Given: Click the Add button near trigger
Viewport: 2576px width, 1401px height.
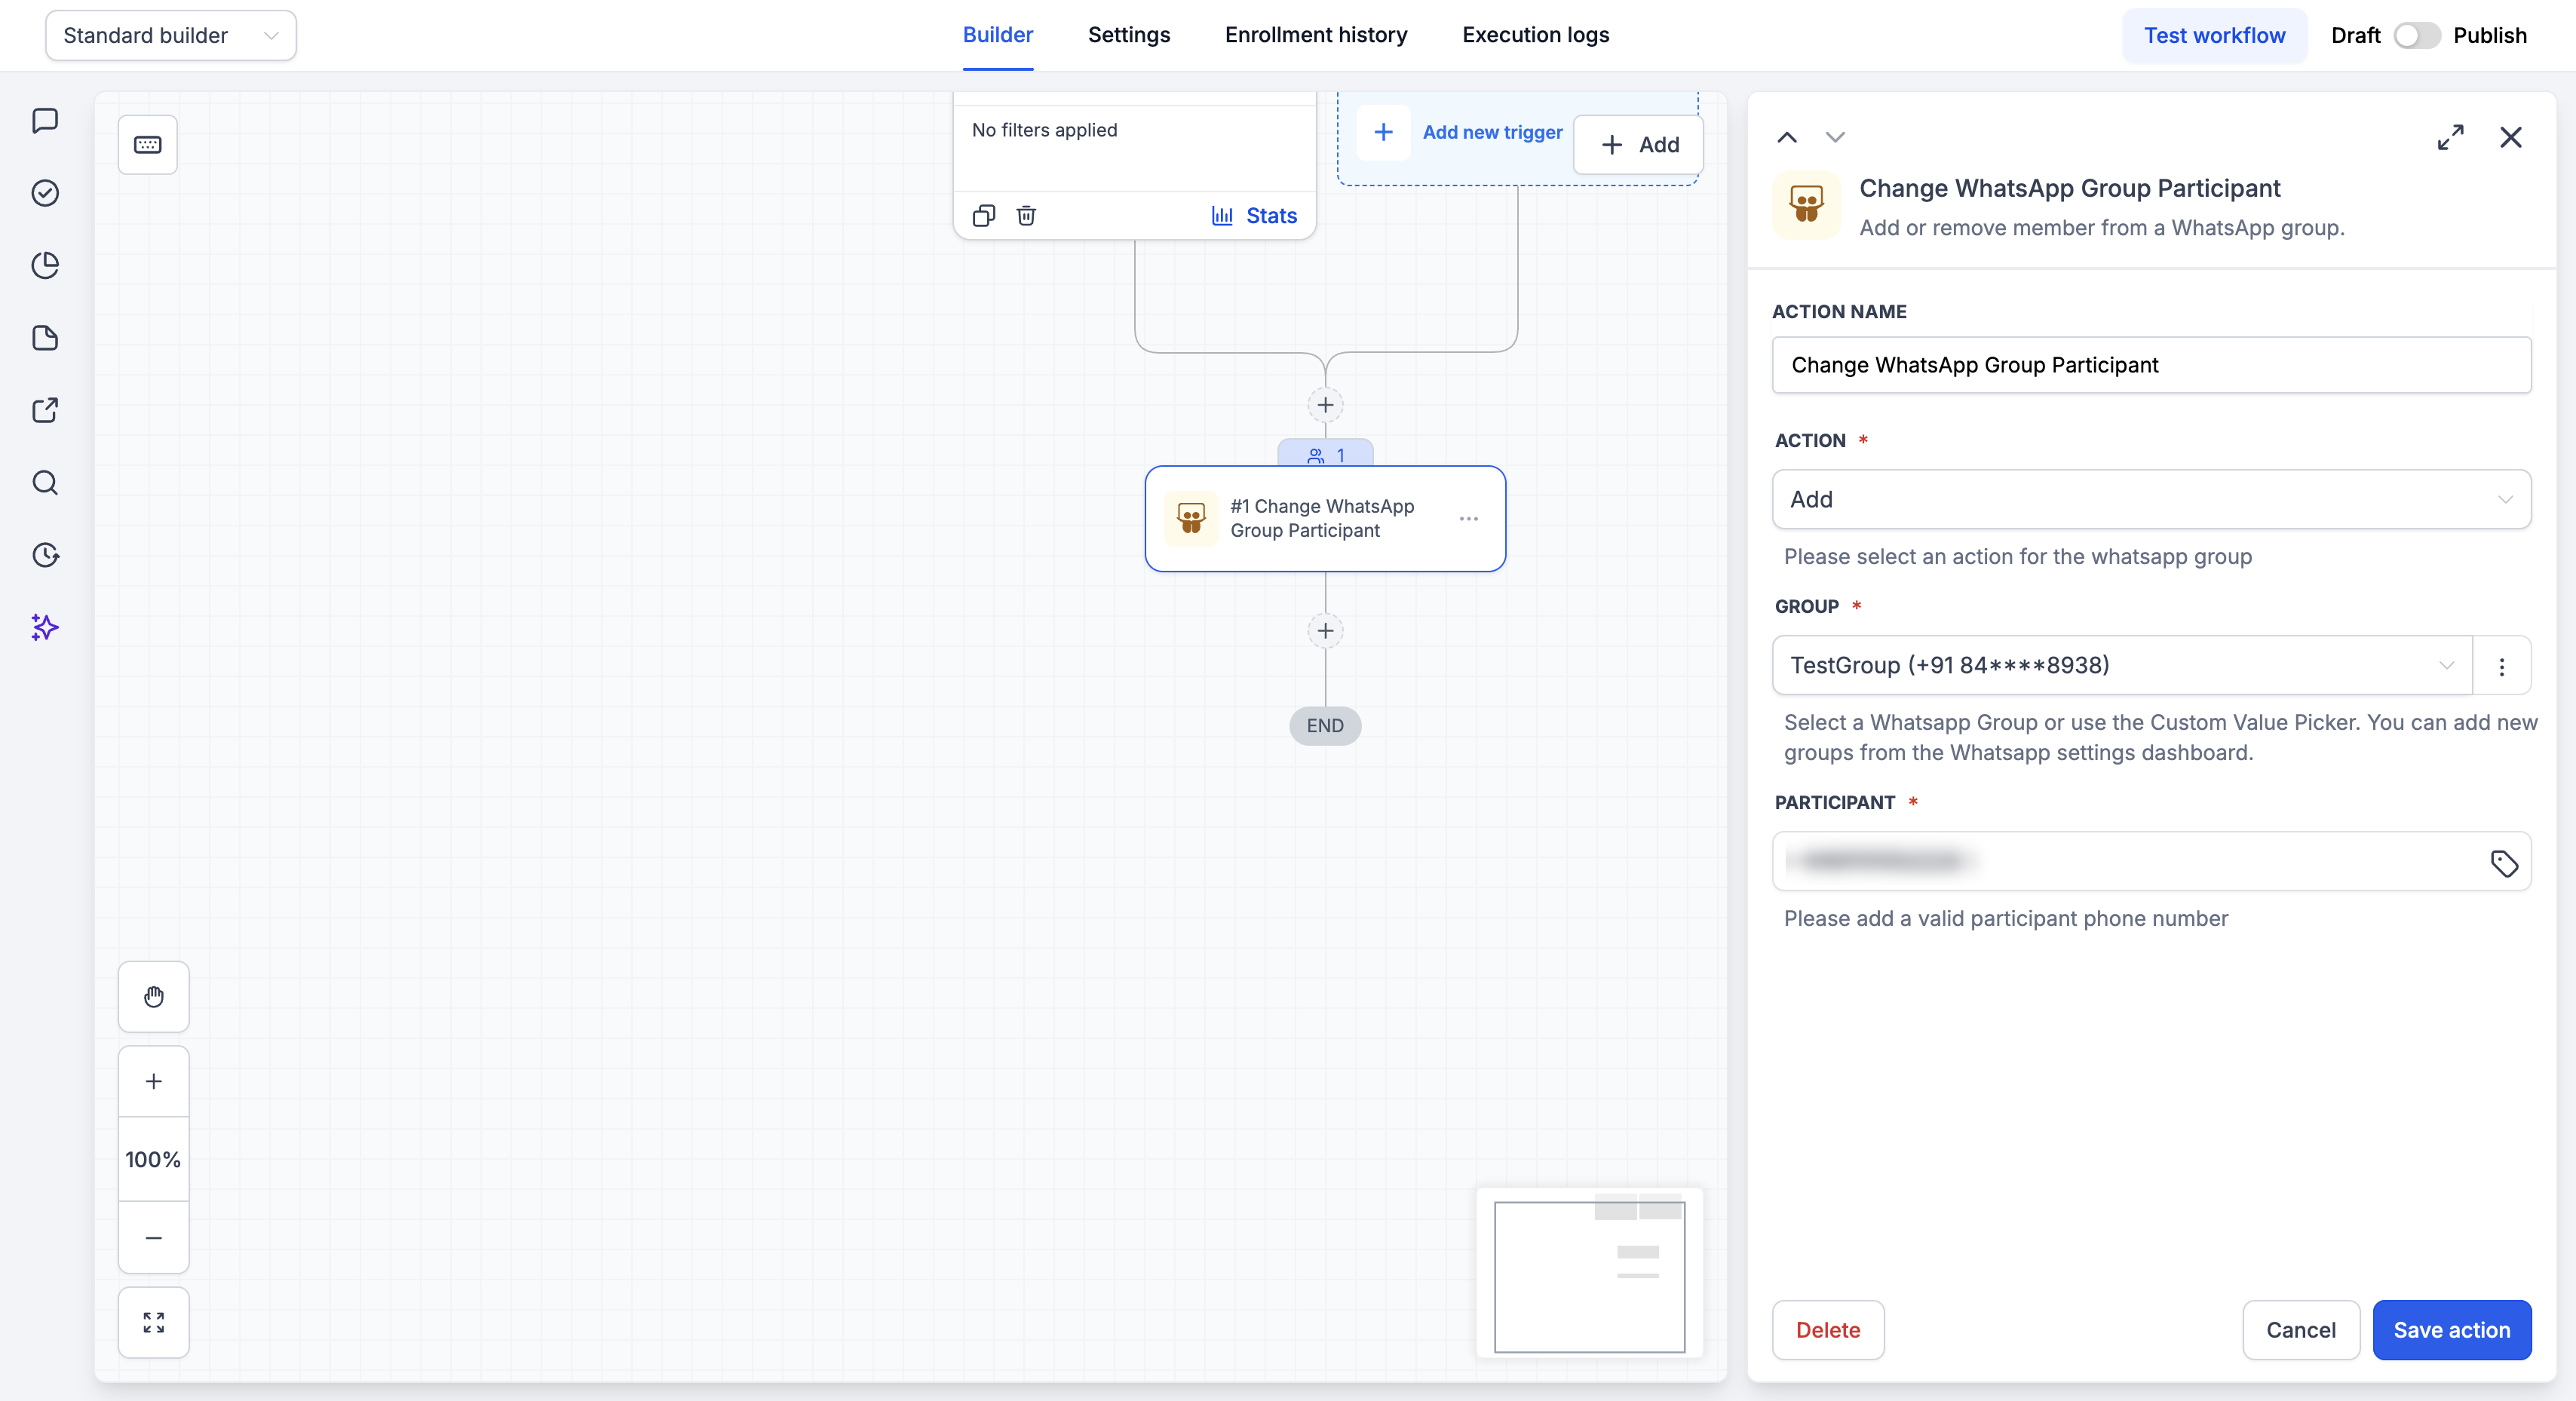Looking at the screenshot, I should click(x=1639, y=145).
